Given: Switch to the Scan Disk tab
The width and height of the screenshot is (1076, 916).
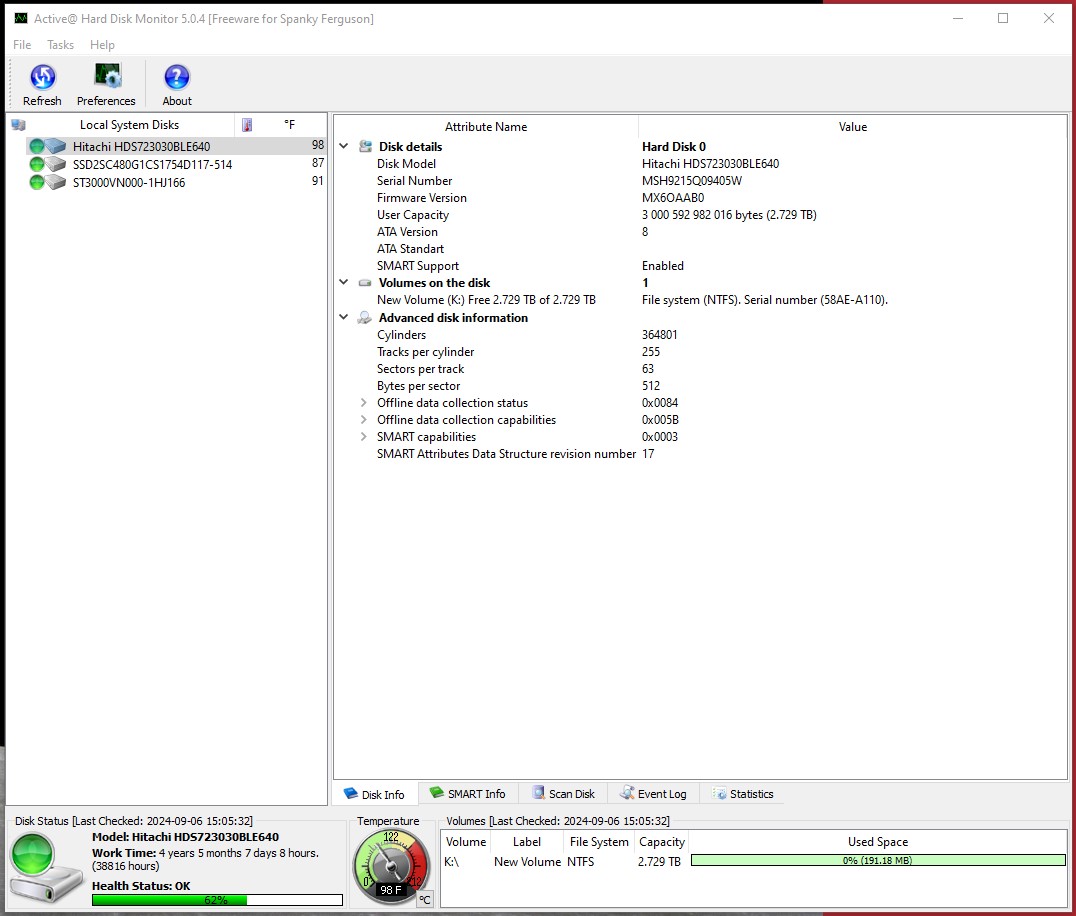Looking at the screenshot, I should [x=563, y=794].
